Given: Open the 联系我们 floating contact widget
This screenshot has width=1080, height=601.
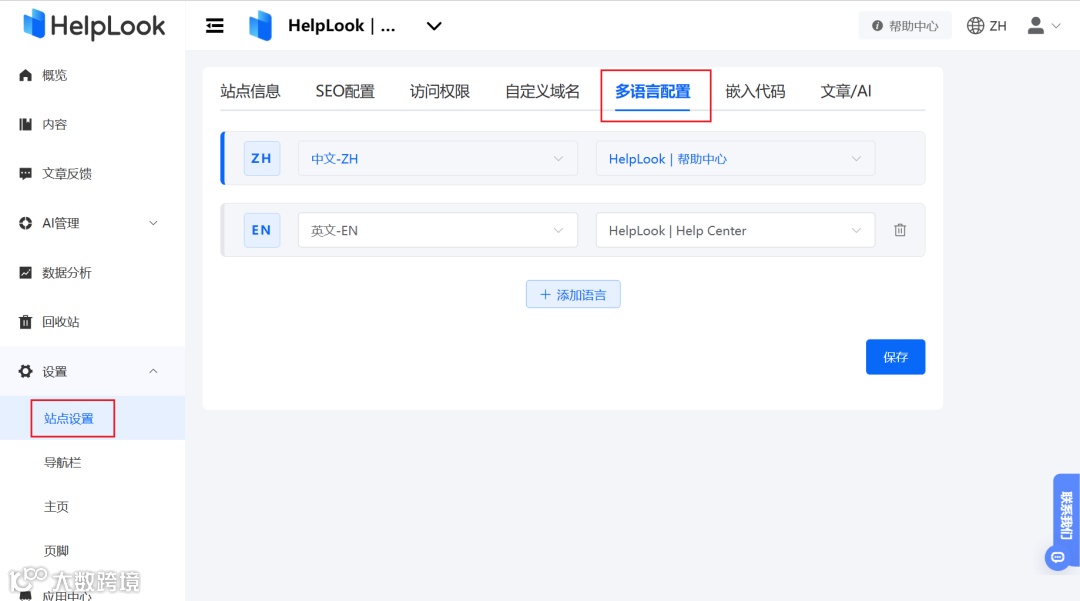Looking at the screenshot, I should click(1064, 515).
